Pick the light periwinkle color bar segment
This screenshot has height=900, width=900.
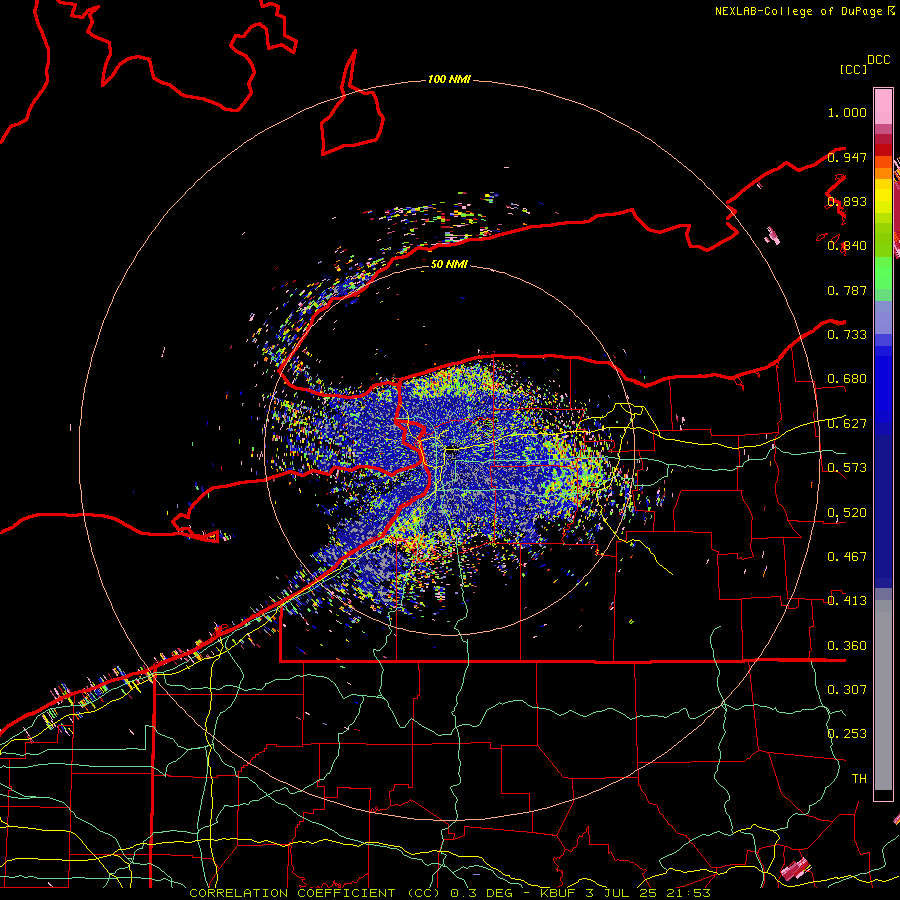[883, 317]
